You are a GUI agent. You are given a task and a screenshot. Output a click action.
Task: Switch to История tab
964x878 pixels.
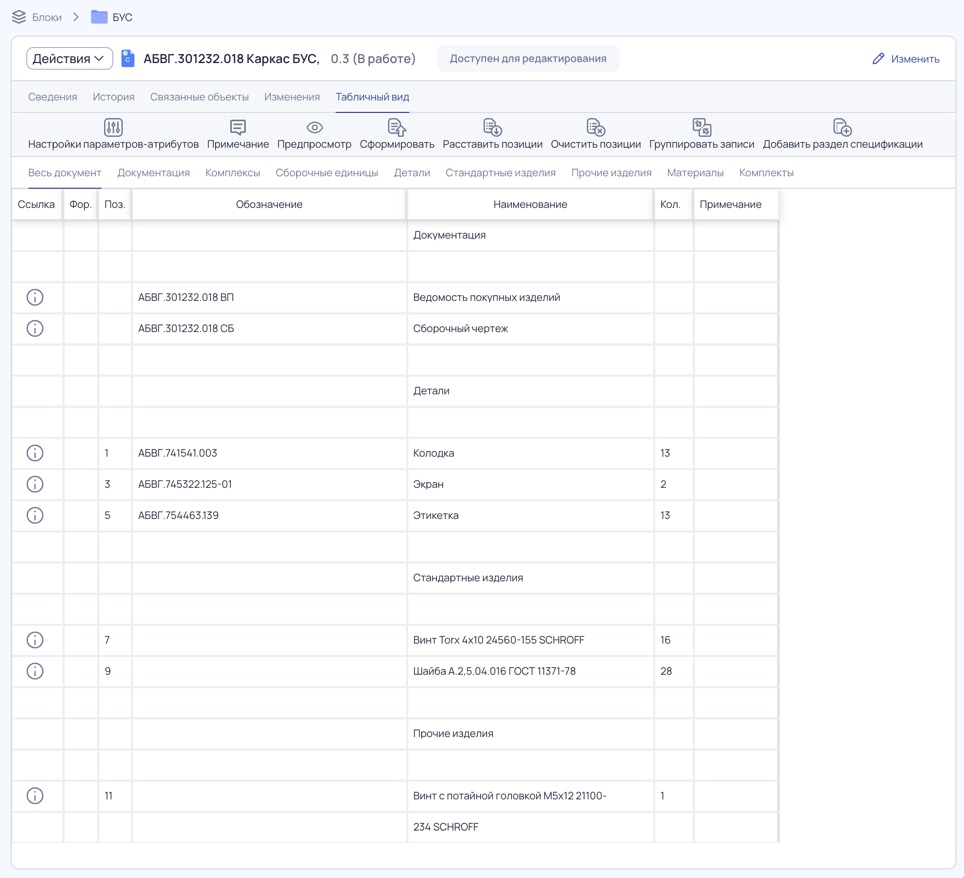[x=114, y=97]
